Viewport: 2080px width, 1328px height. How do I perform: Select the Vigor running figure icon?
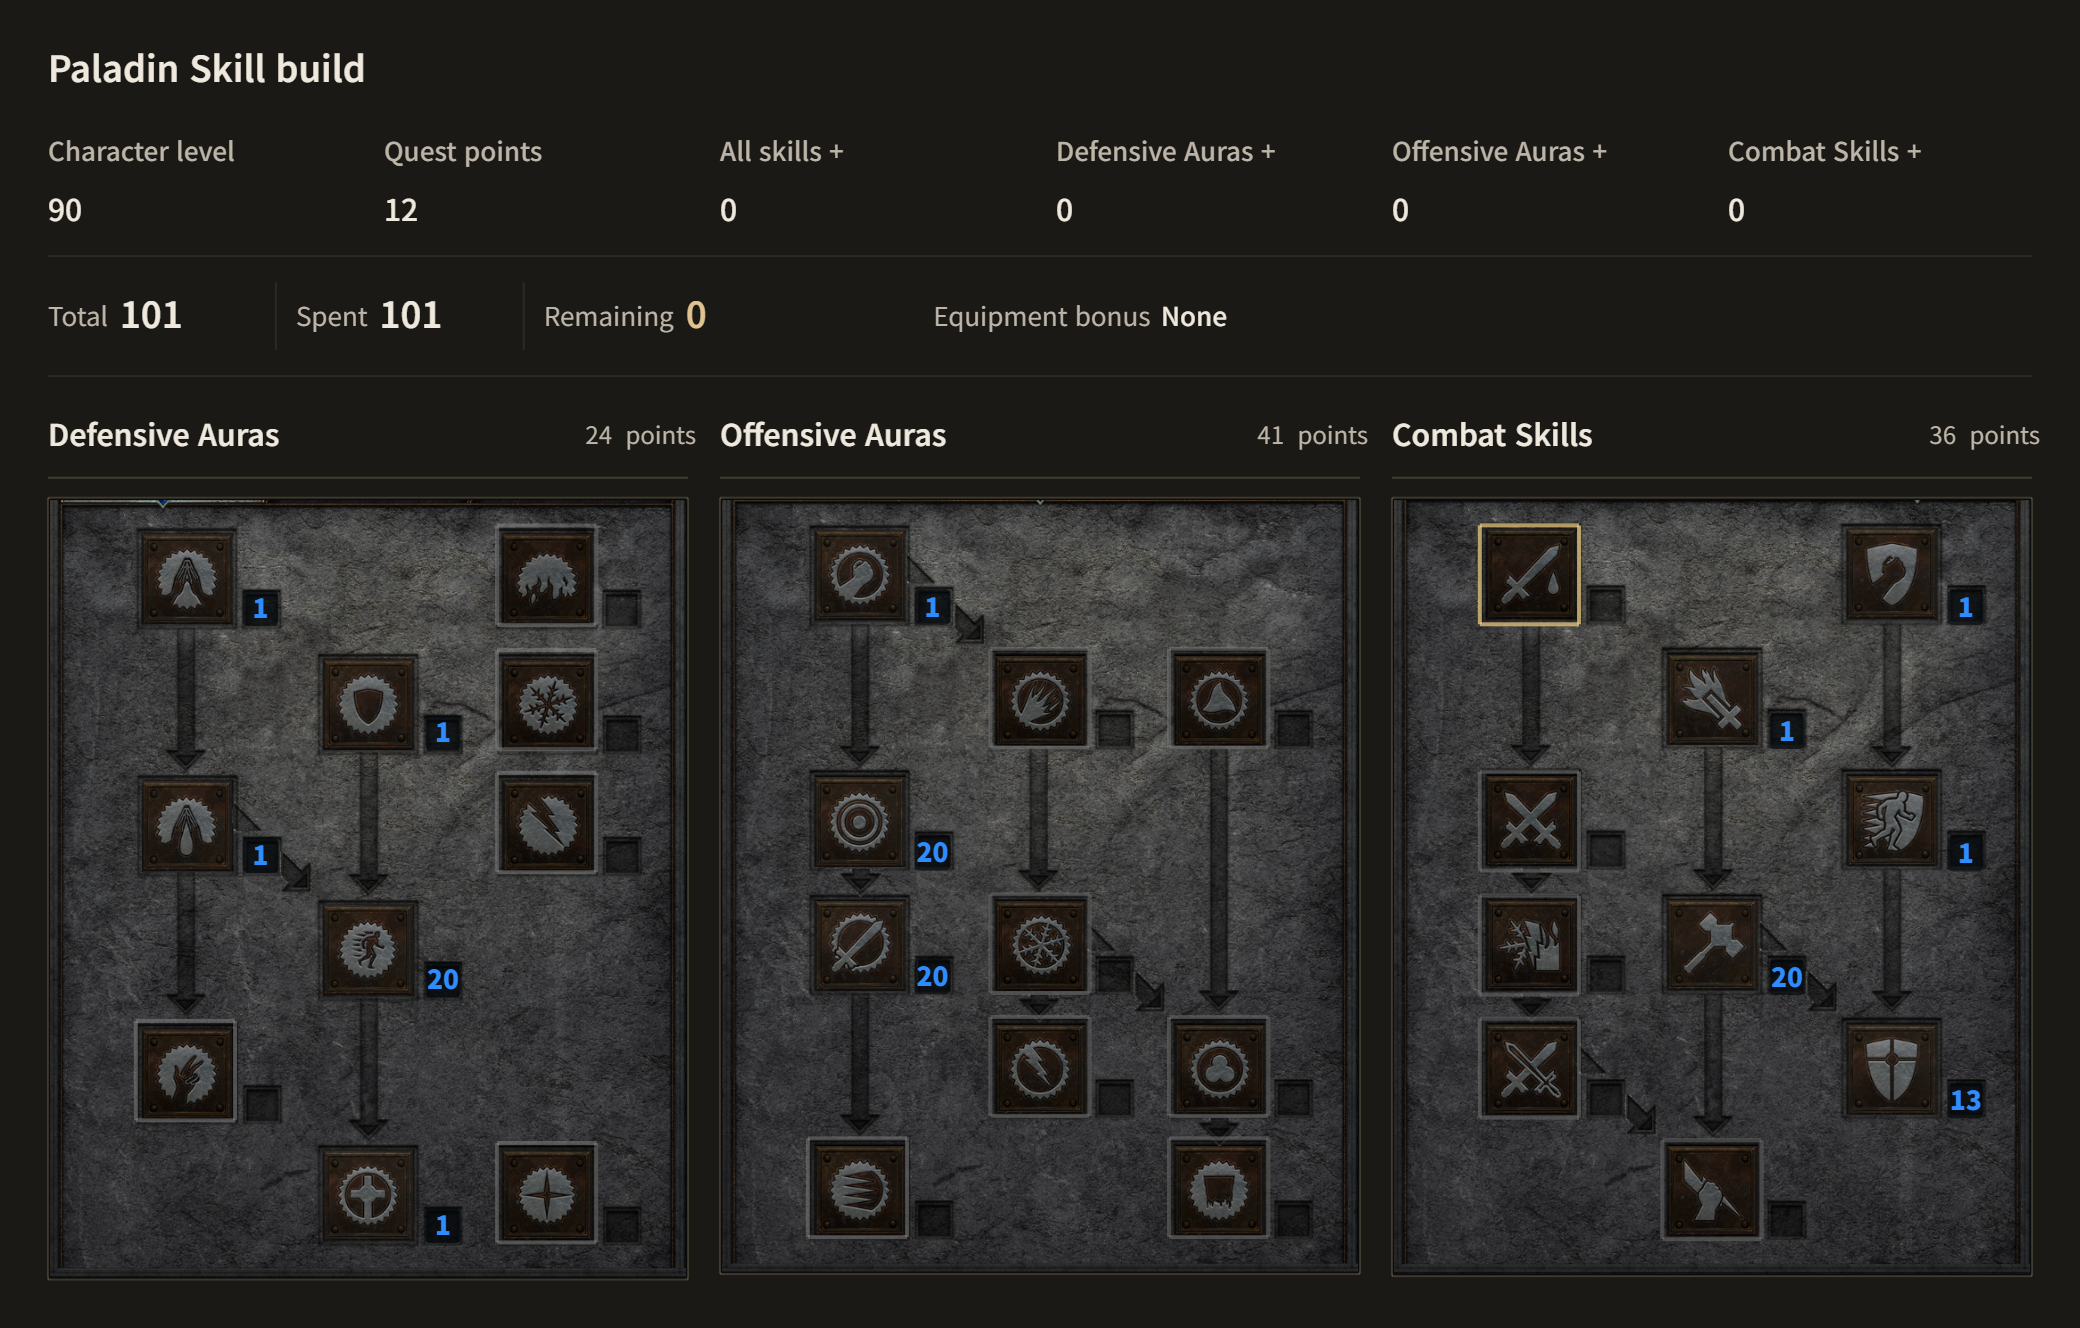tap(368, 949)
